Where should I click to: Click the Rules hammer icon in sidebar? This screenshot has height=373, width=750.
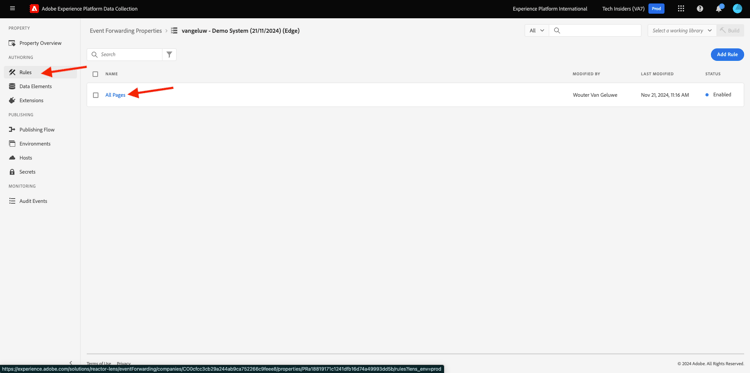tap(12, 72)
